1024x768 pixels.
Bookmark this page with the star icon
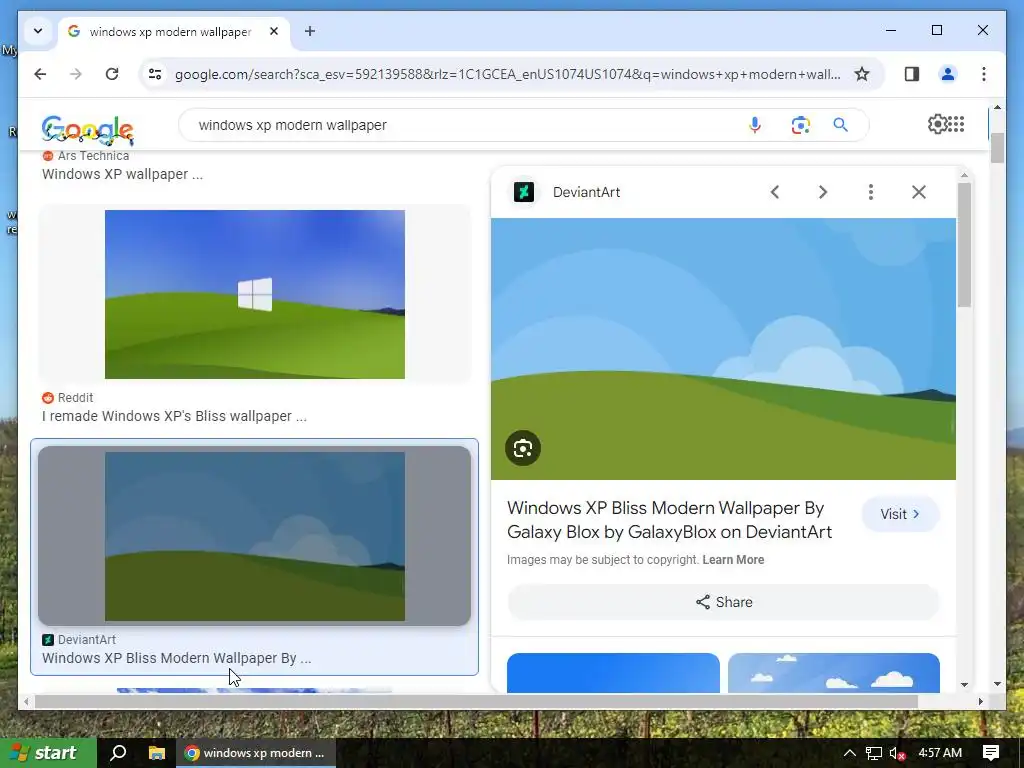pyautogui.click(x=862, y=74)
